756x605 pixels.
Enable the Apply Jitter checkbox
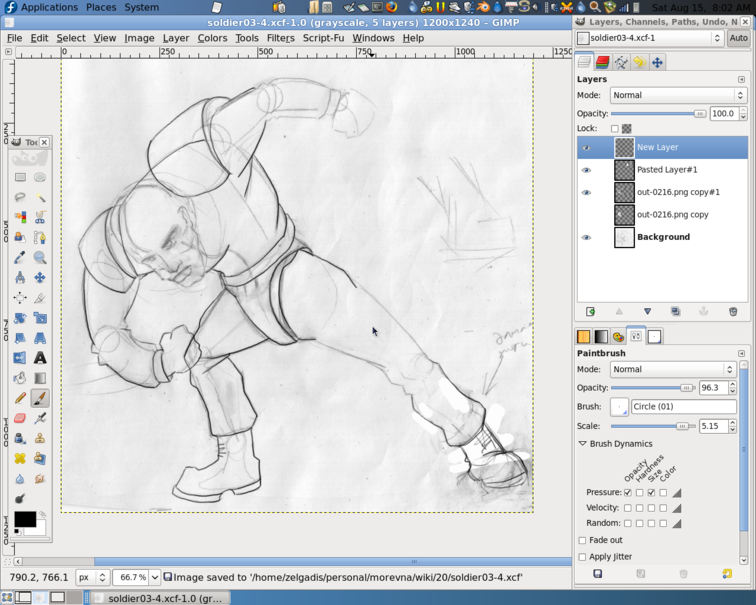(583, 557)
